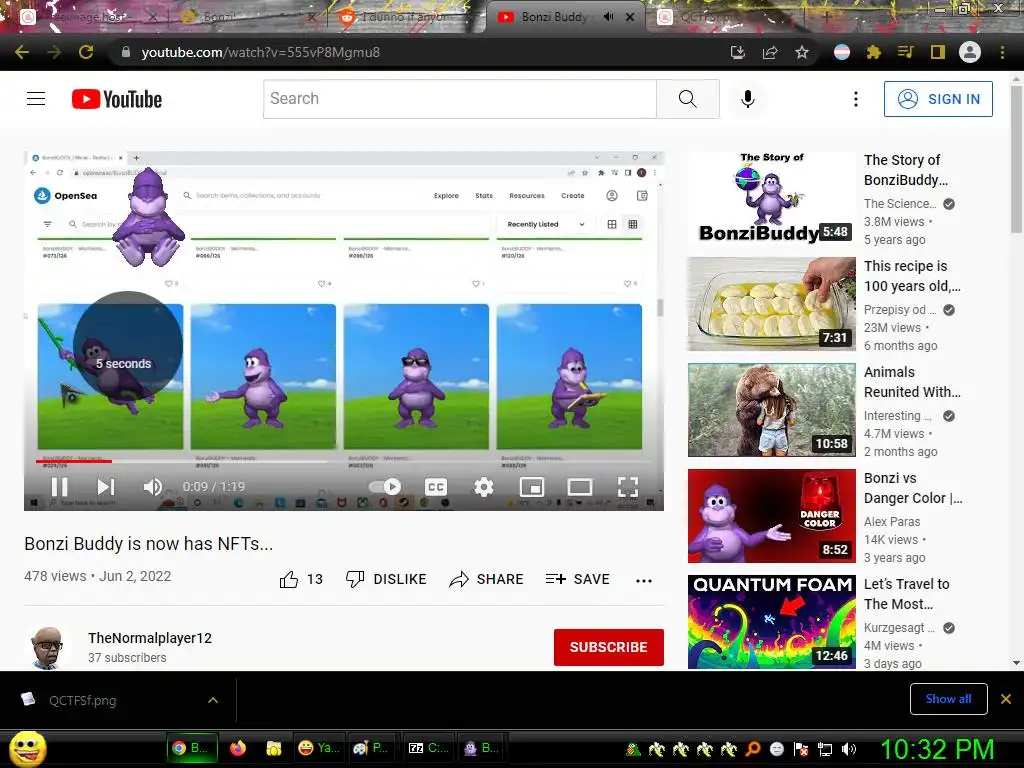Toggle the browser side panel
Viewport: 1024px width, 768px height.
point(937,52)
